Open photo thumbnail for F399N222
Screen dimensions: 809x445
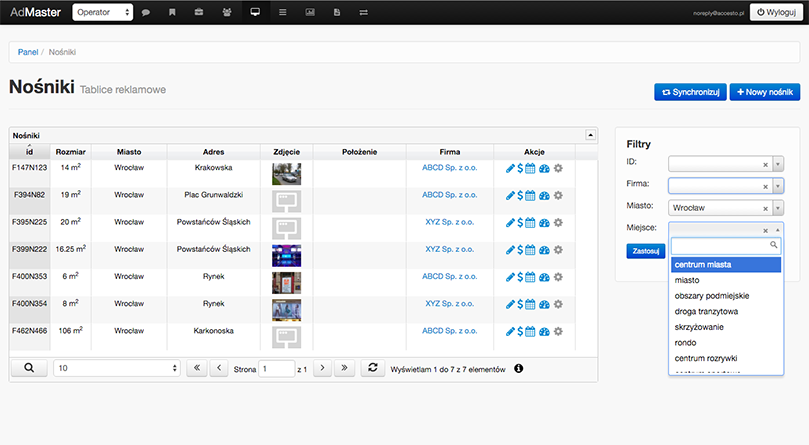(x=286, y=256)
